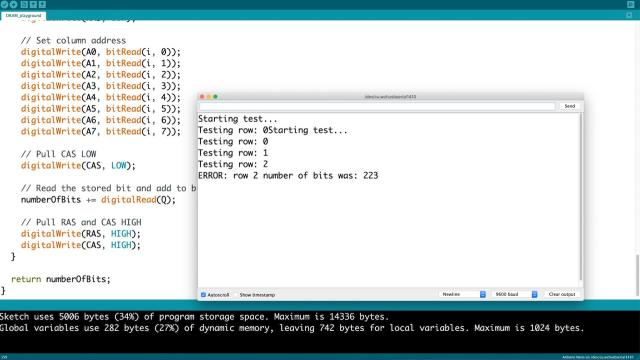Image resolution: width=640 pixels, height=360 pixels.
Task: Save the sketch using the Save icon
Action: (x=42, y=4)
